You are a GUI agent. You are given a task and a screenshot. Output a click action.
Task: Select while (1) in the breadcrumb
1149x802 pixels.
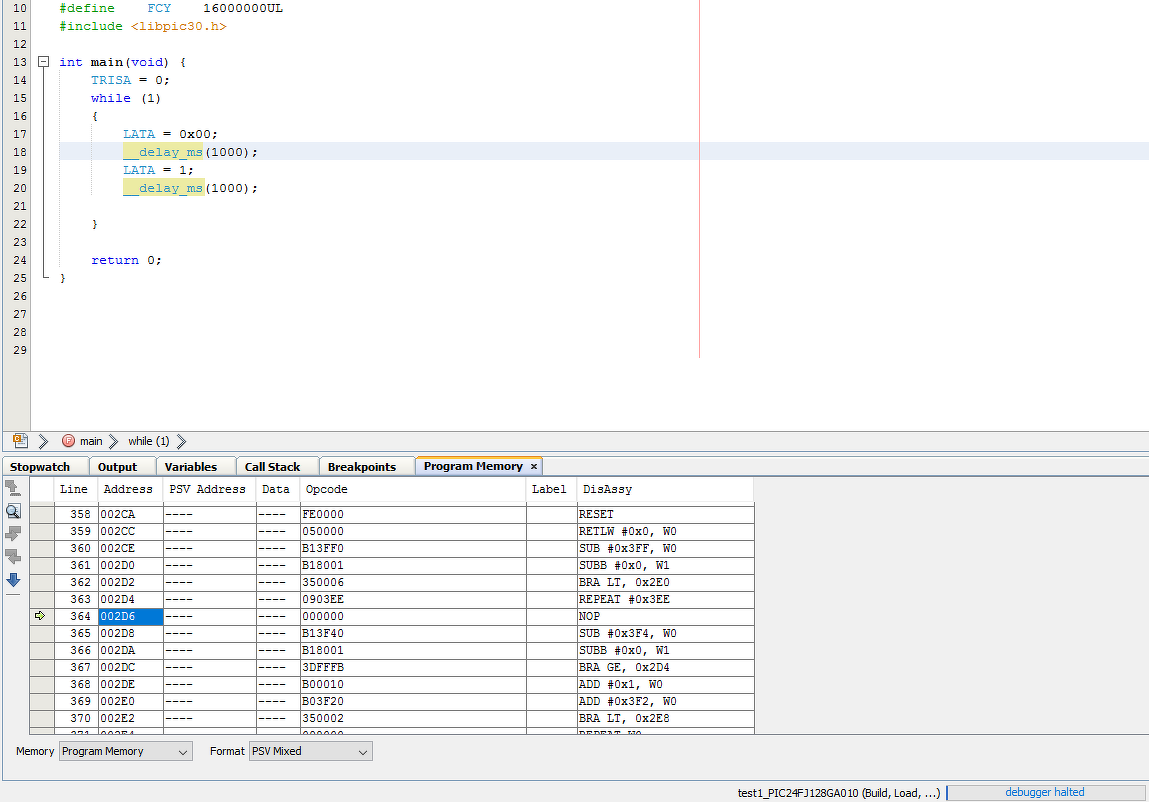coord(149,441)
